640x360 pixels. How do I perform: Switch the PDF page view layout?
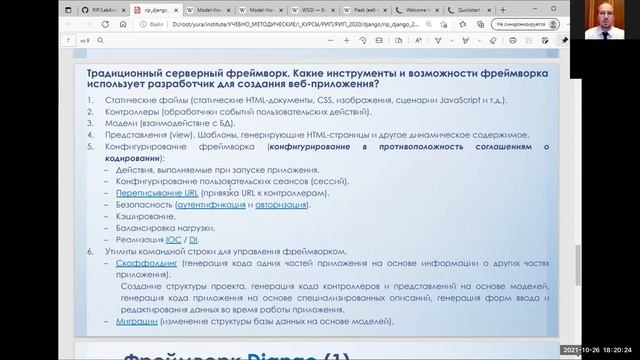click(x=399, y=40)
